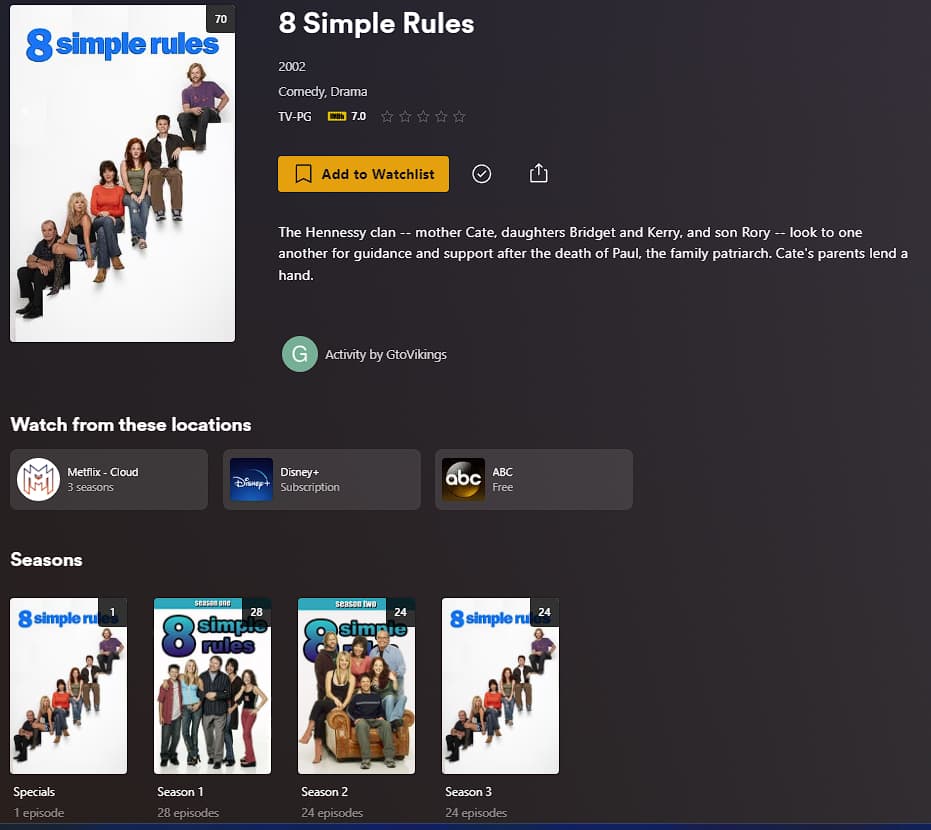Click the Disney+ logo icon
The width and height of the screenshot is (931, 830).
click(251, 479)
